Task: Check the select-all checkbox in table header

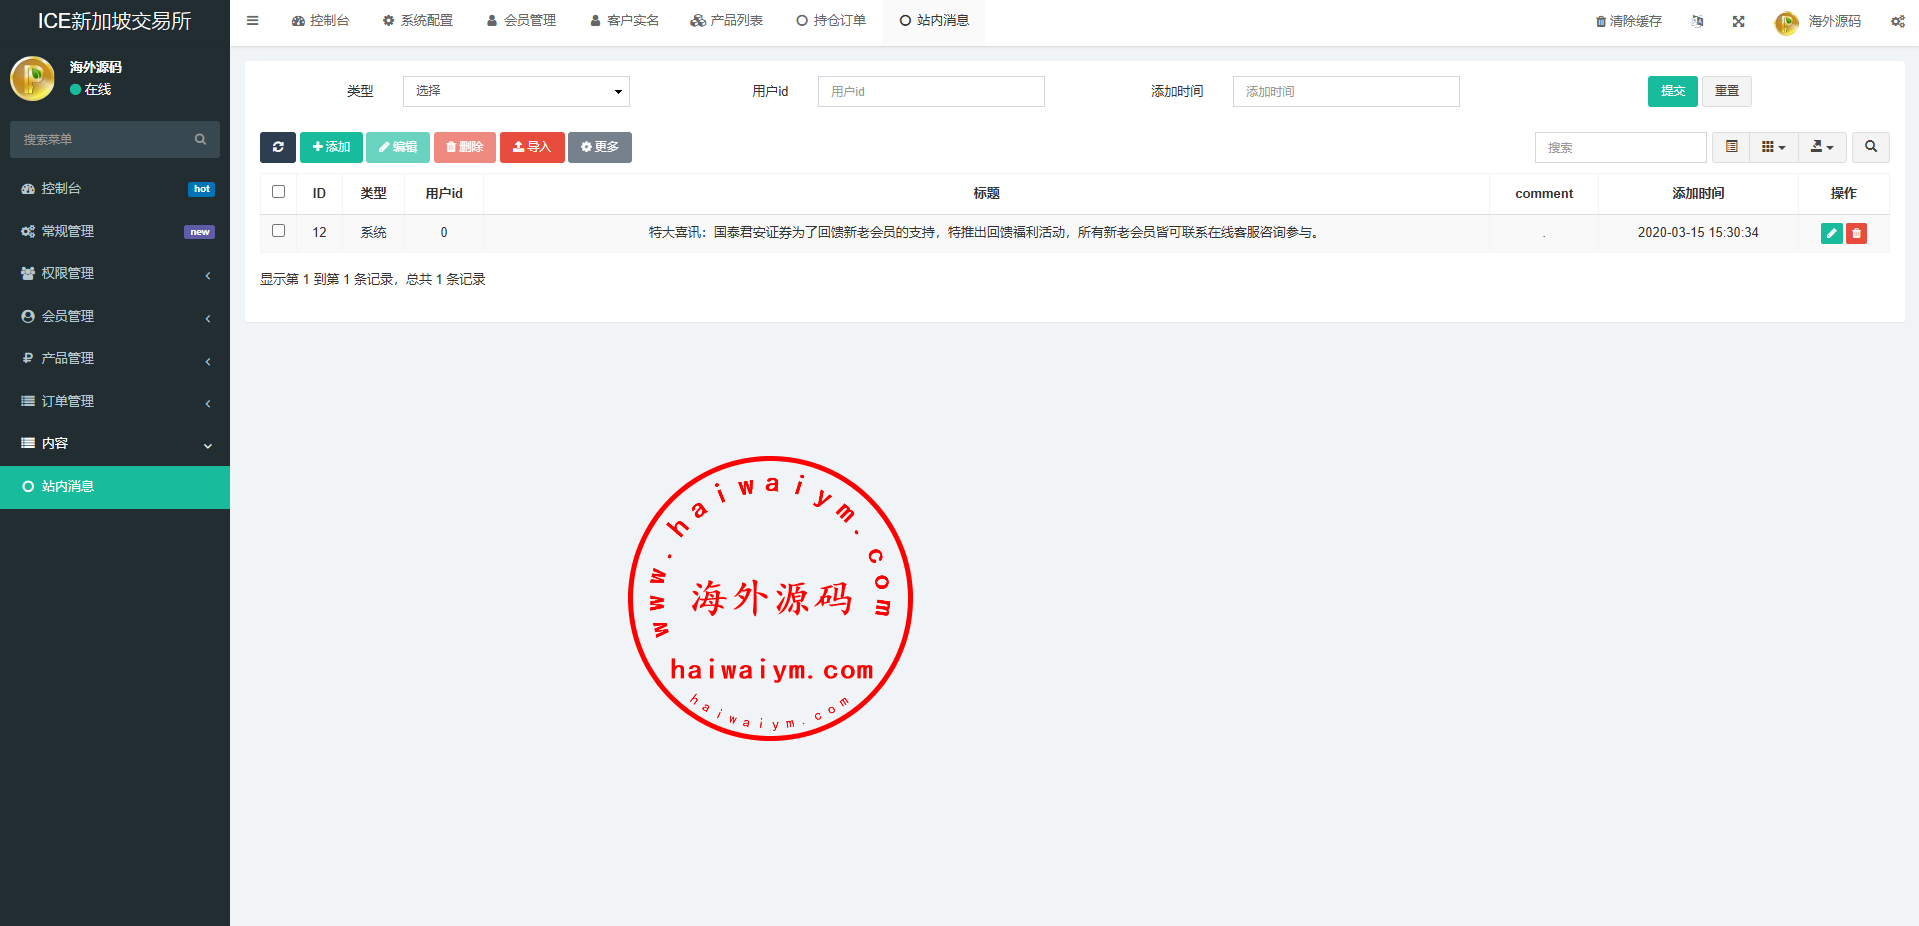Action: tap(279, 192)
